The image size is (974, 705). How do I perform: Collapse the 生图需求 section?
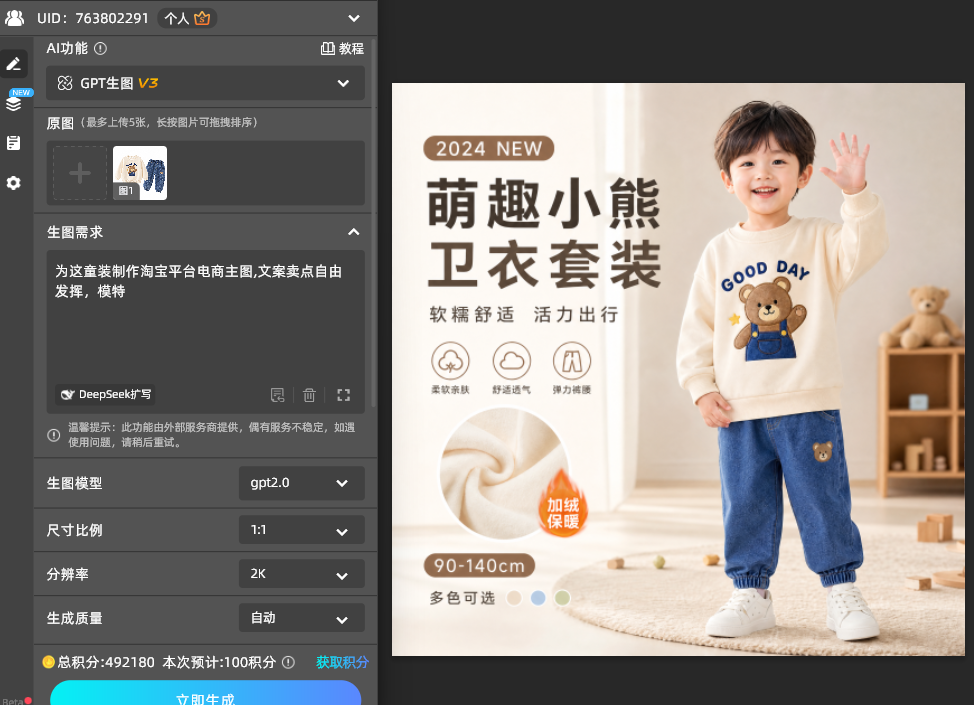pos(353,232)
